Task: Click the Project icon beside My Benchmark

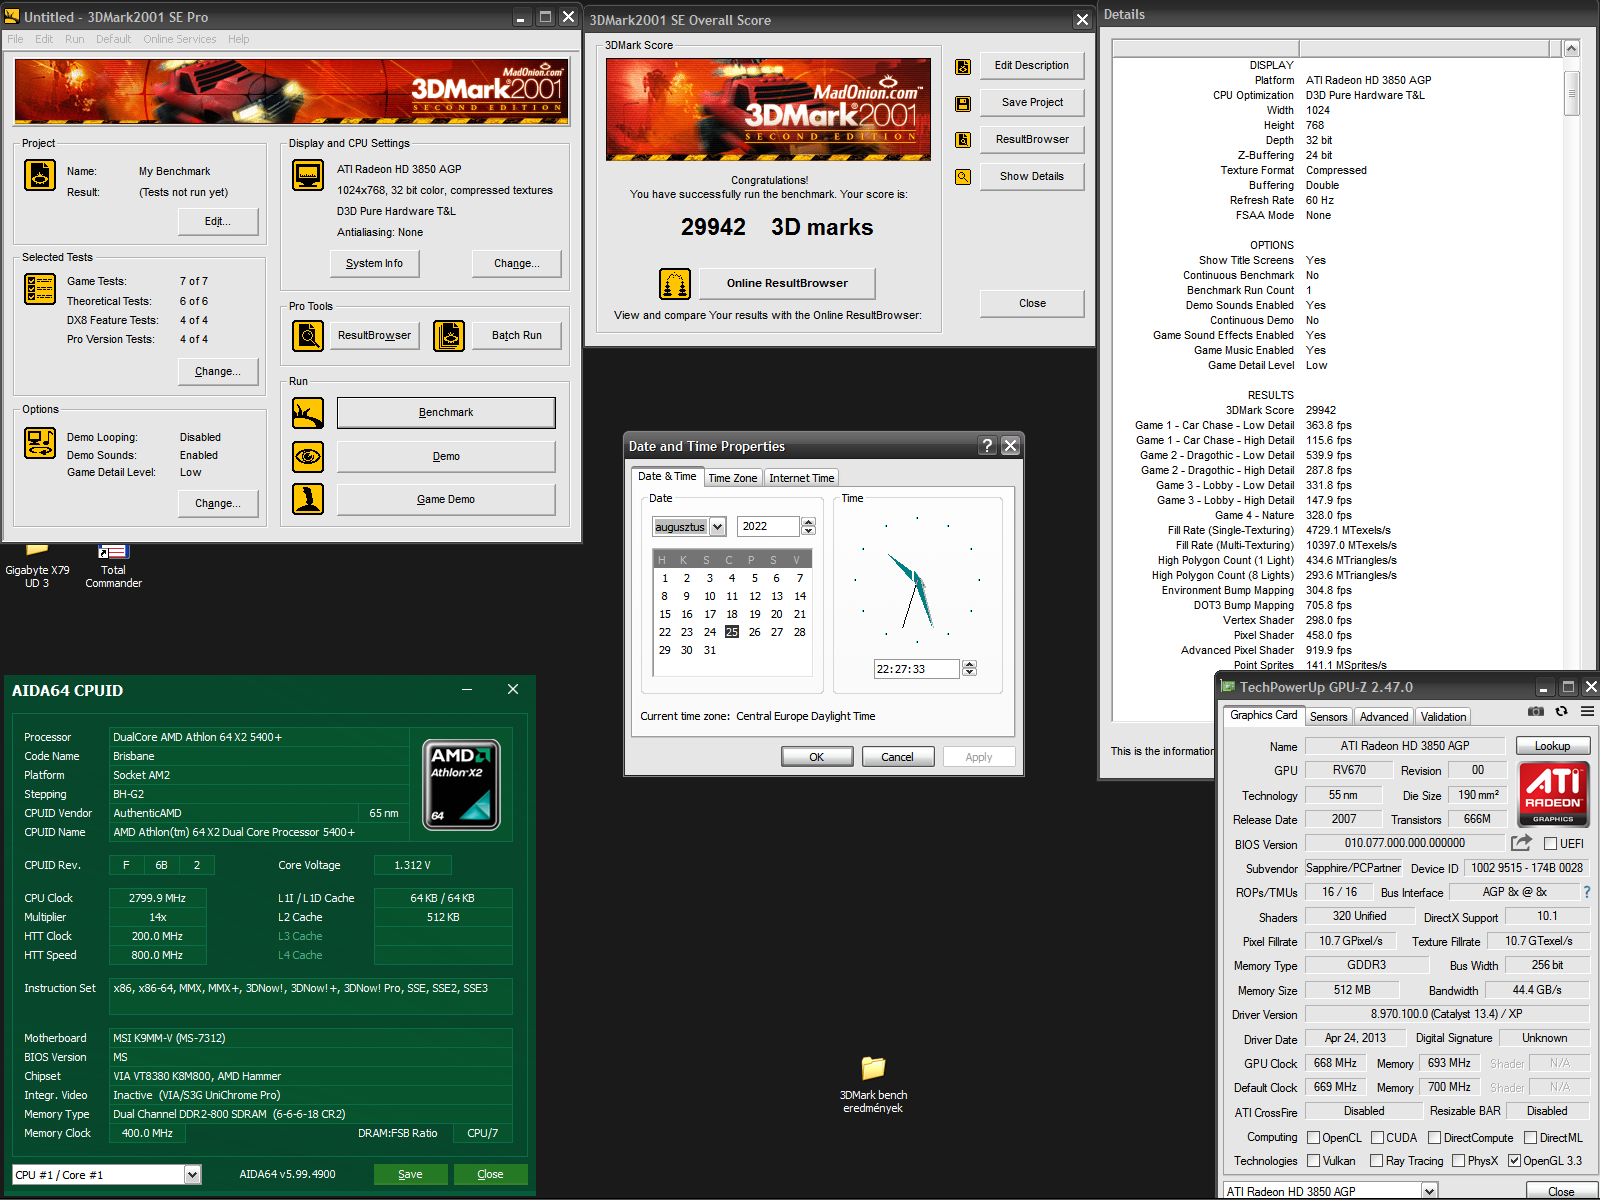Action: click(x=40, y=175)
